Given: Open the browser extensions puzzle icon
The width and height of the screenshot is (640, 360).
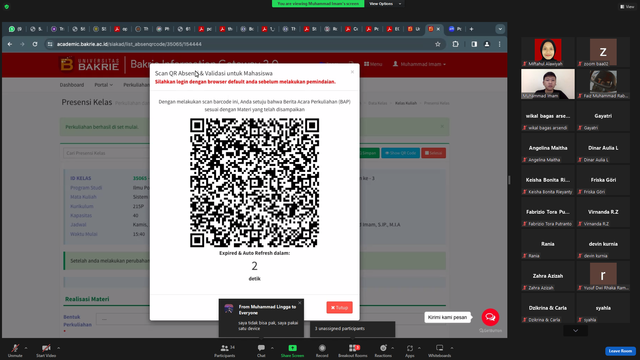Looking at the screenshot, I should coord(456,44).
